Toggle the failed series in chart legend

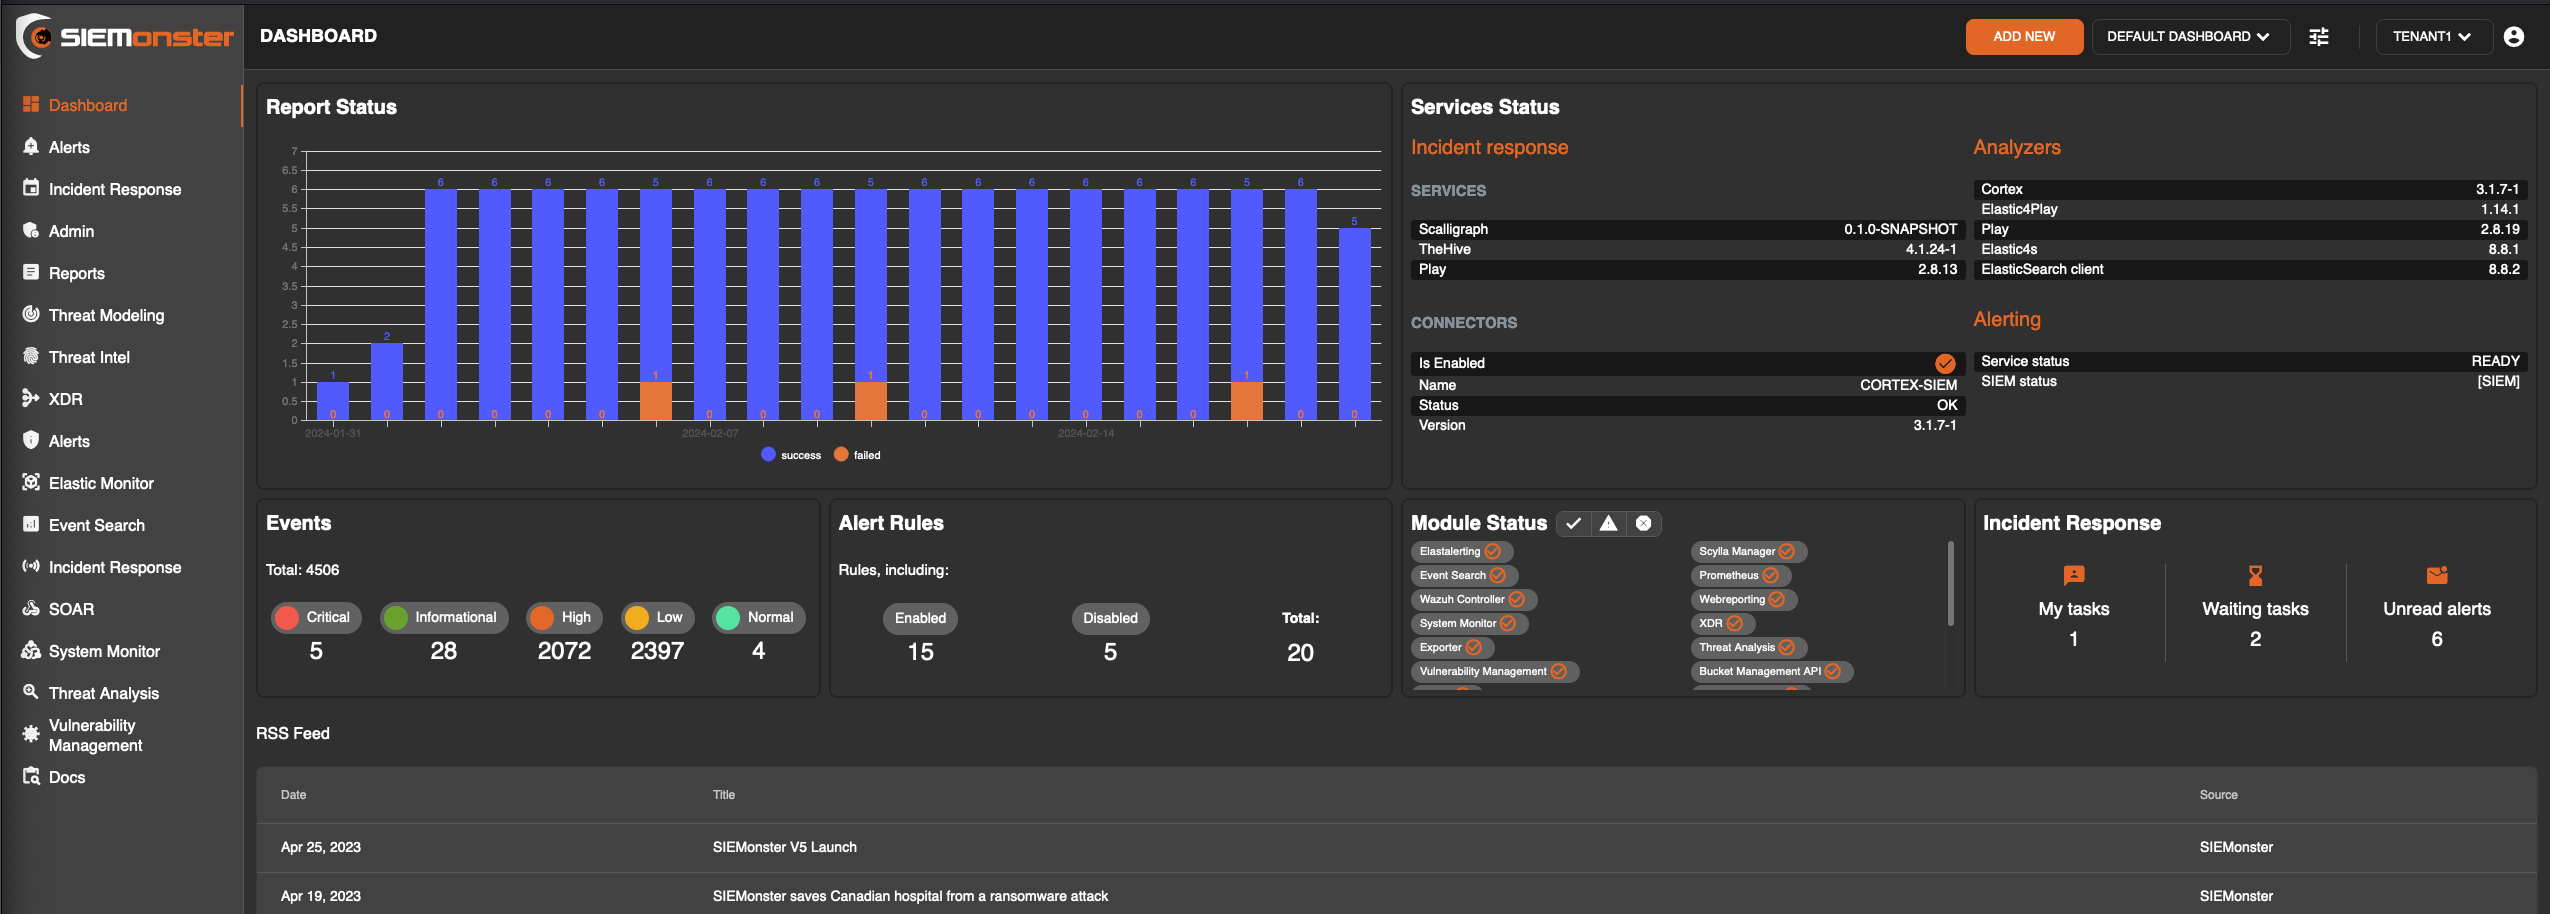[x=857, y=455]
